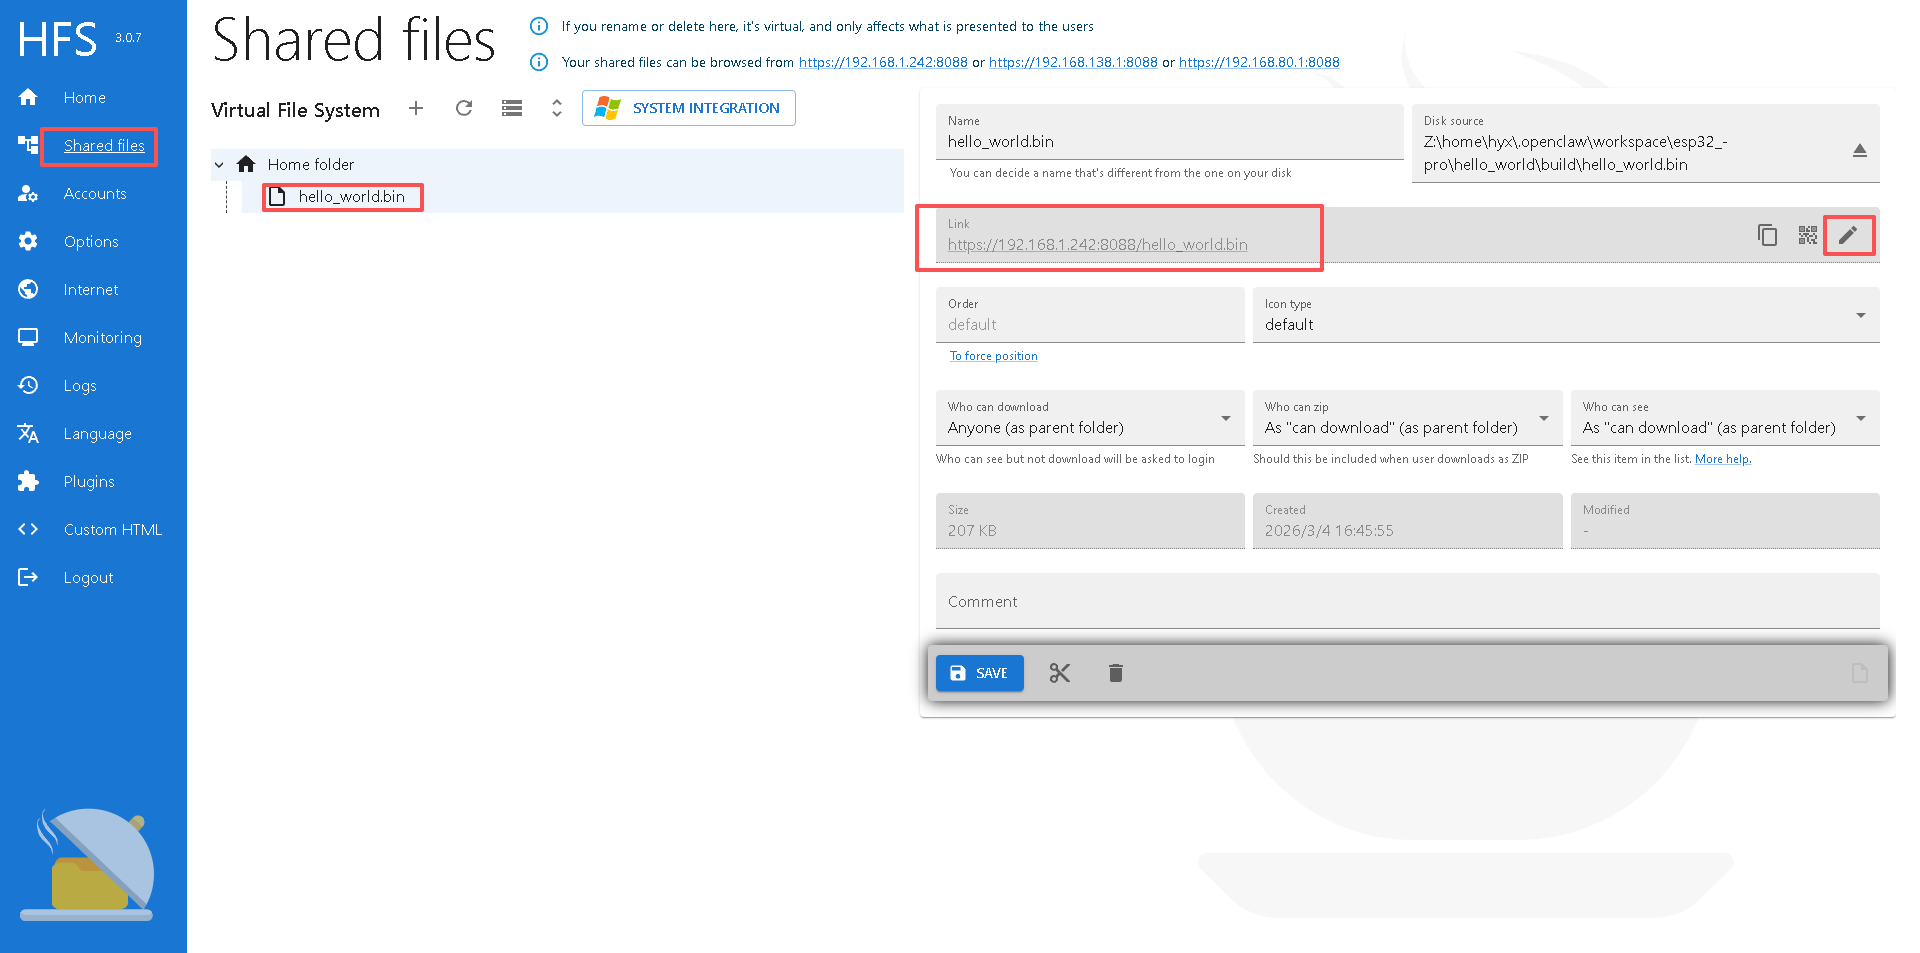Click the HFS logo
Image resolution: width=1920 pixels, height=953 pixels.
click(x=57, y=39)
